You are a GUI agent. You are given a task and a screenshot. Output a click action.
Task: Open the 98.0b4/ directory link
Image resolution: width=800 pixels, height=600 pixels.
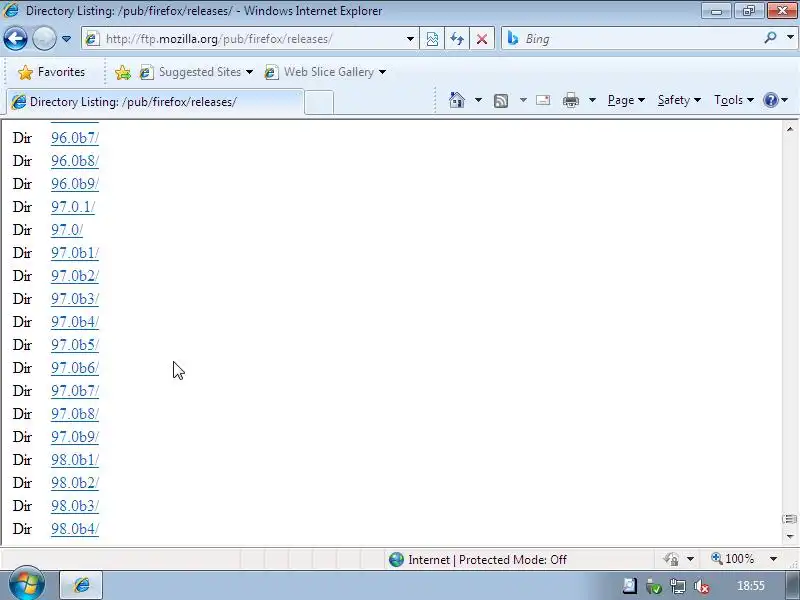point(74,529)
